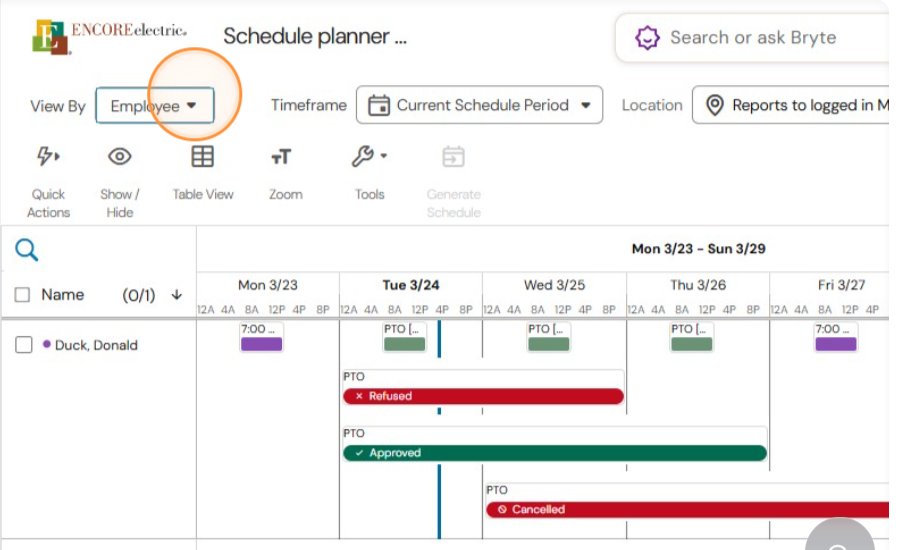Click the Search or ask Bryte field
906x550 pixels.
click(752, 38)
